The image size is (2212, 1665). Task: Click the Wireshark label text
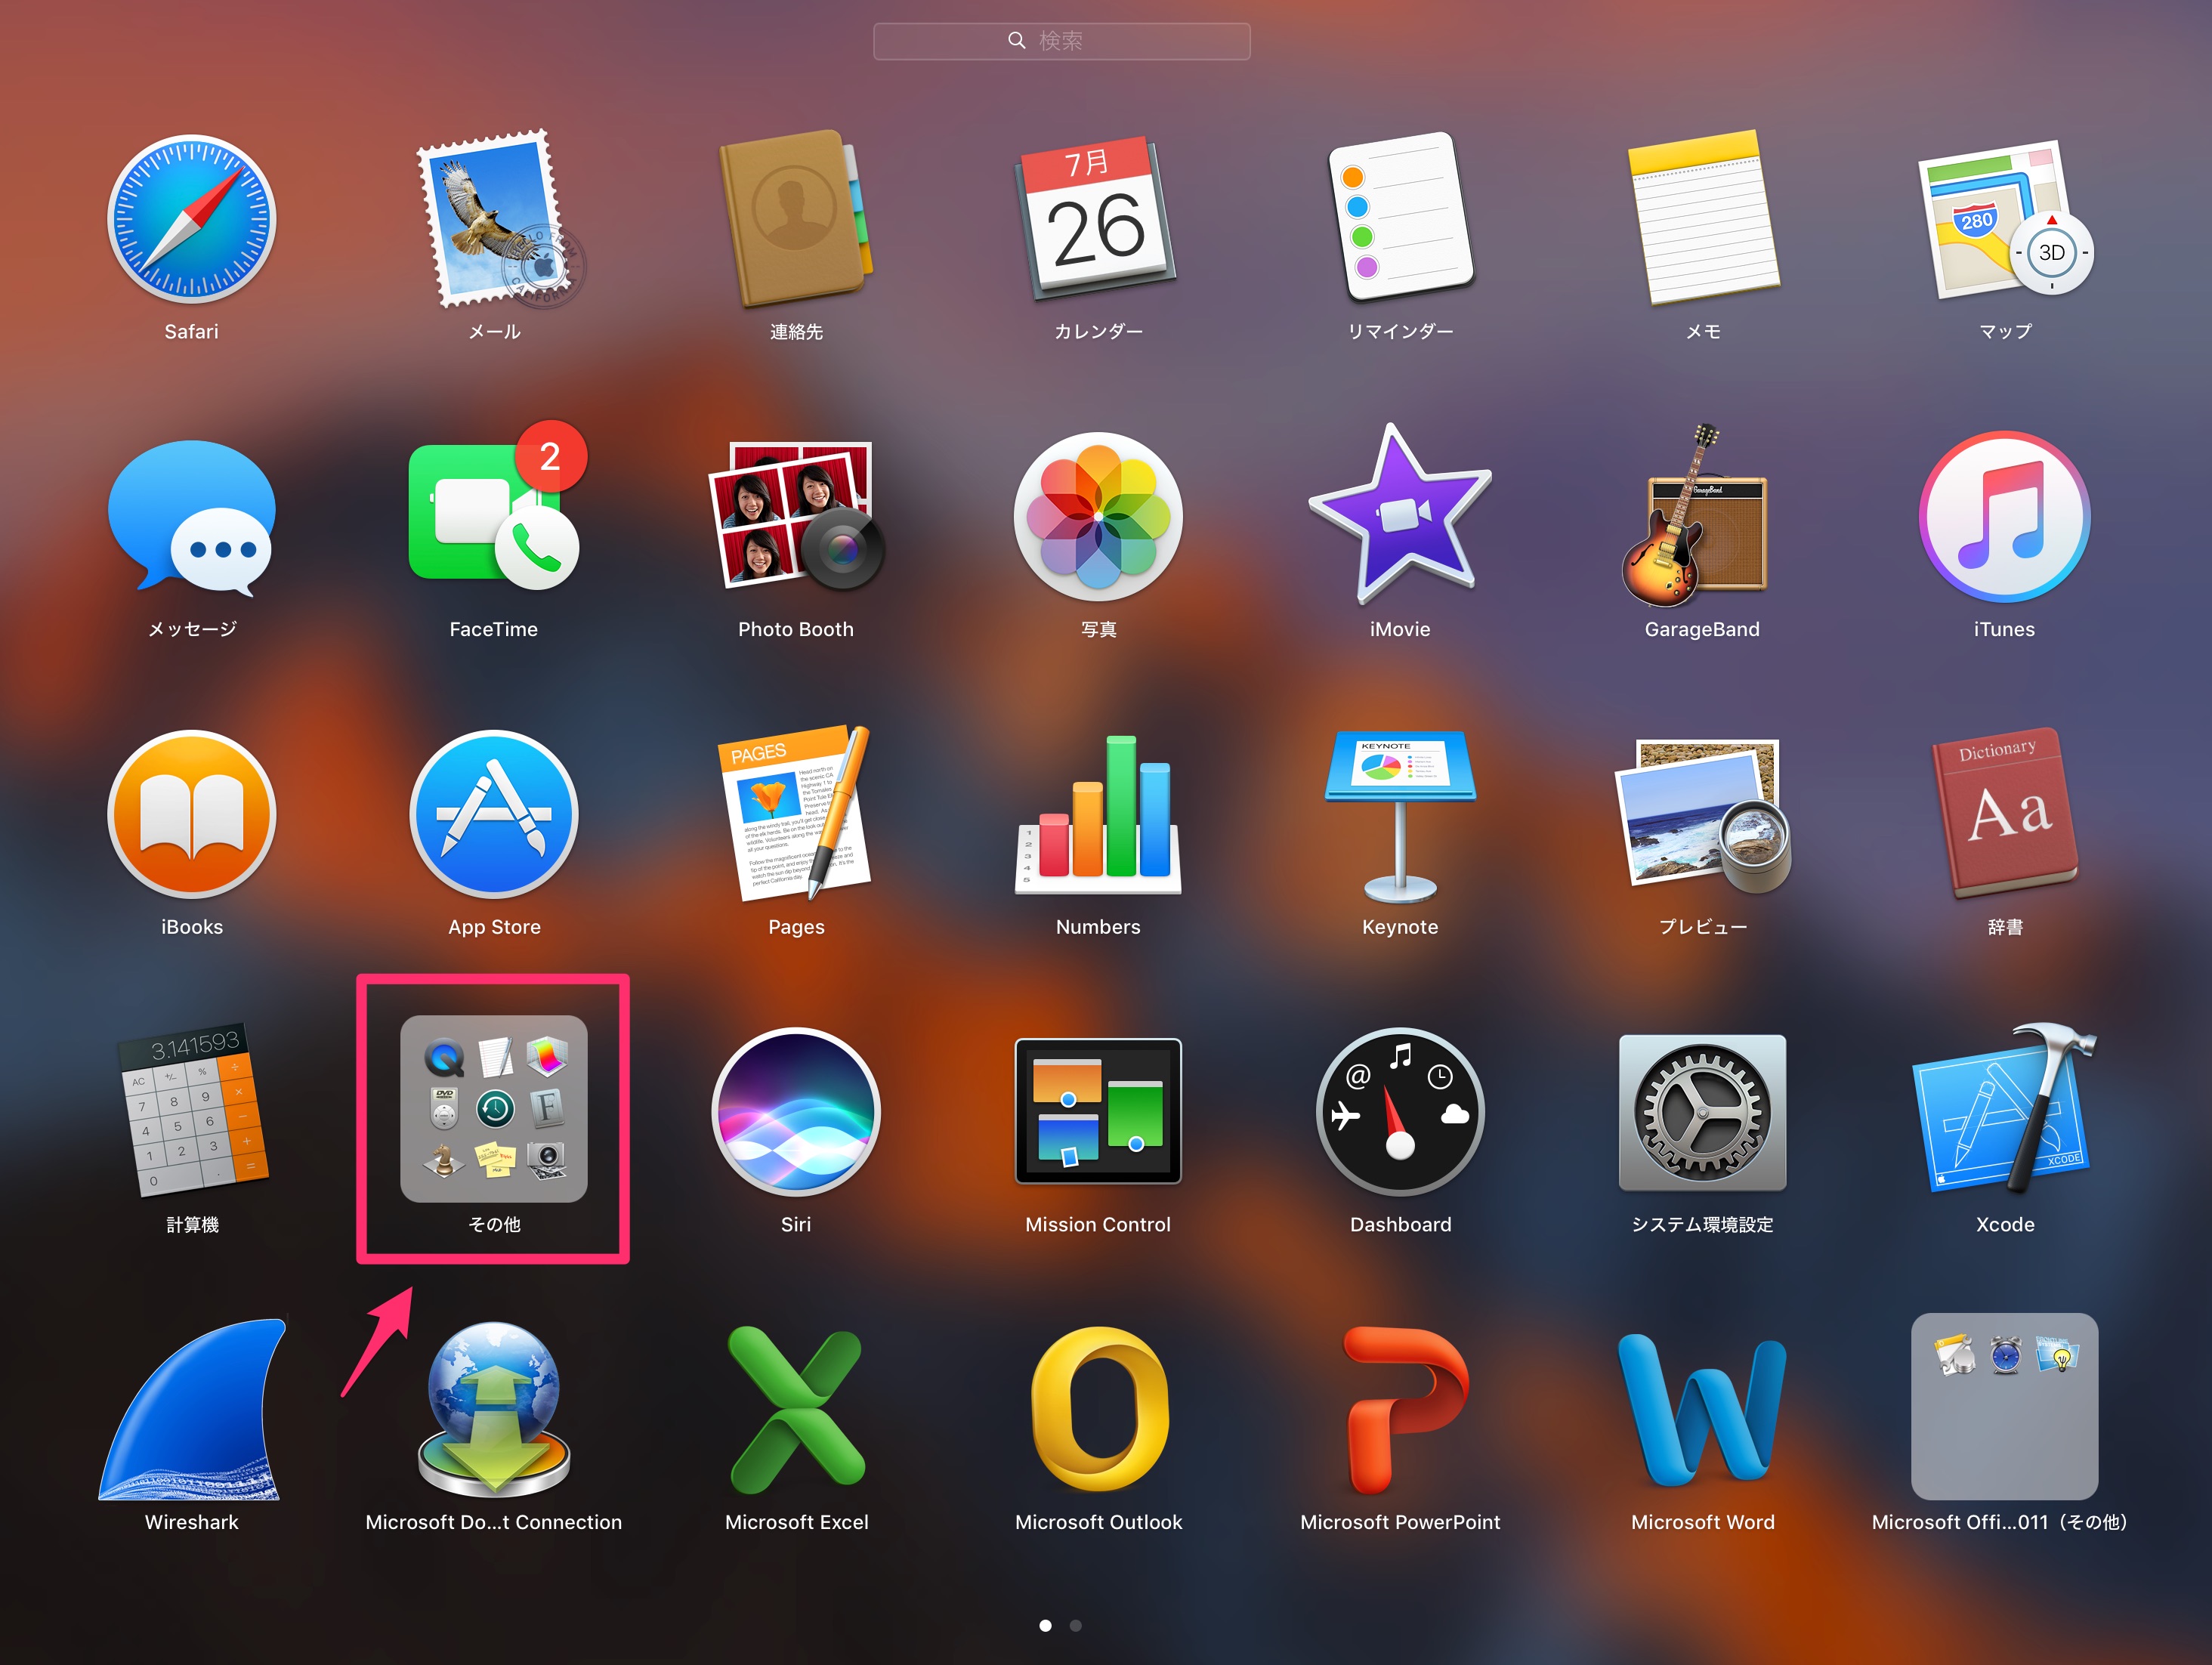pos(191,1522)
